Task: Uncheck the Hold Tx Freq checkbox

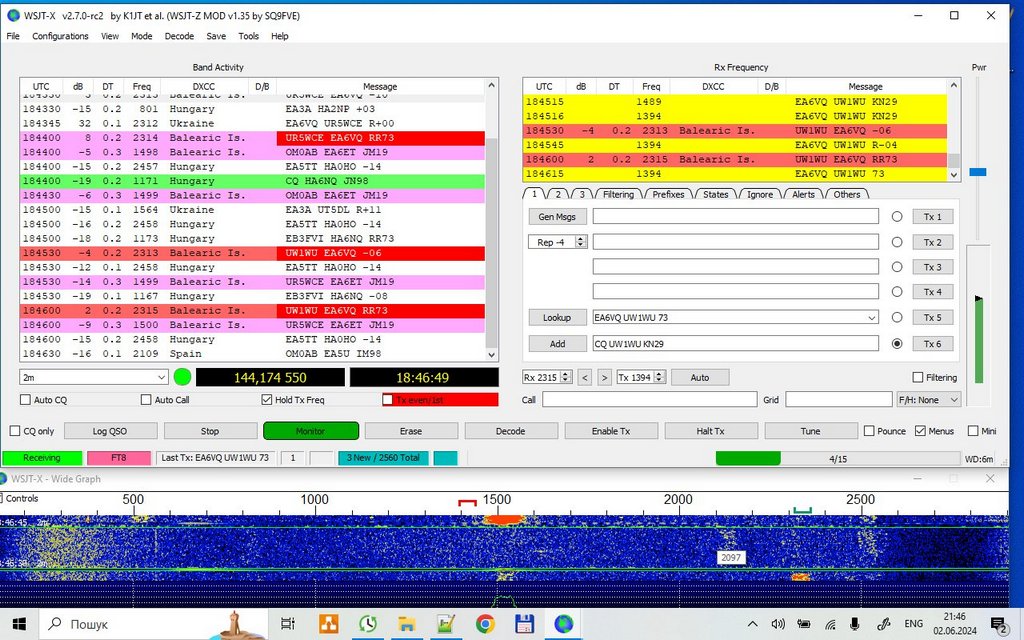Action: [266, 400]
